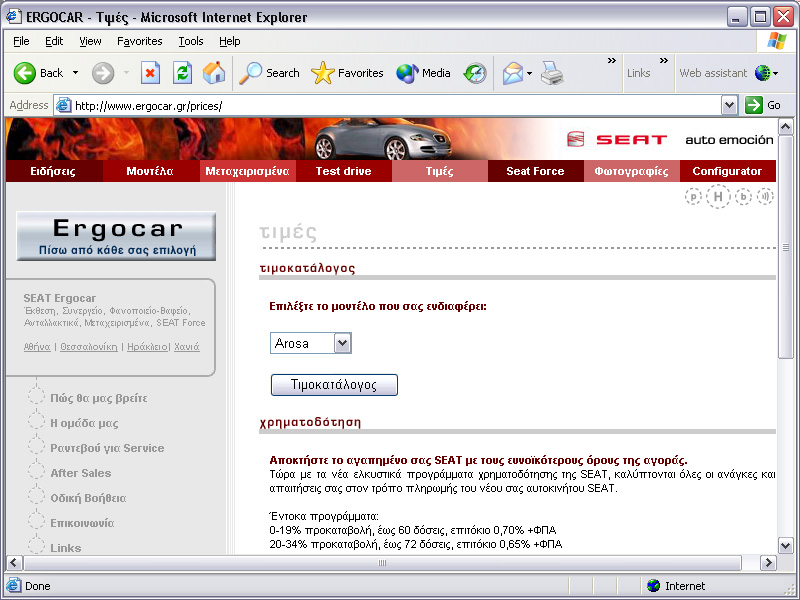Click the Αθήνα link
The image size is (800, 600).
tap(37, 347)
